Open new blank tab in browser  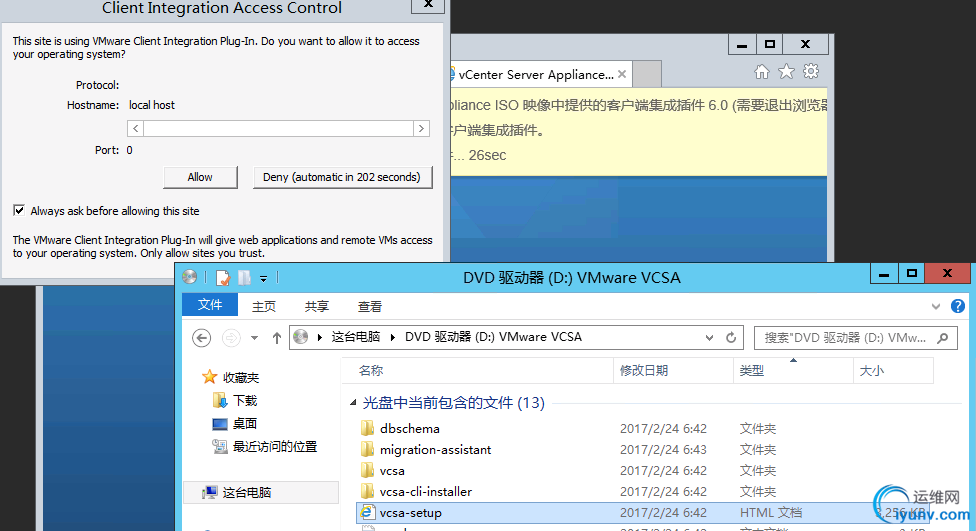(647, 75)
